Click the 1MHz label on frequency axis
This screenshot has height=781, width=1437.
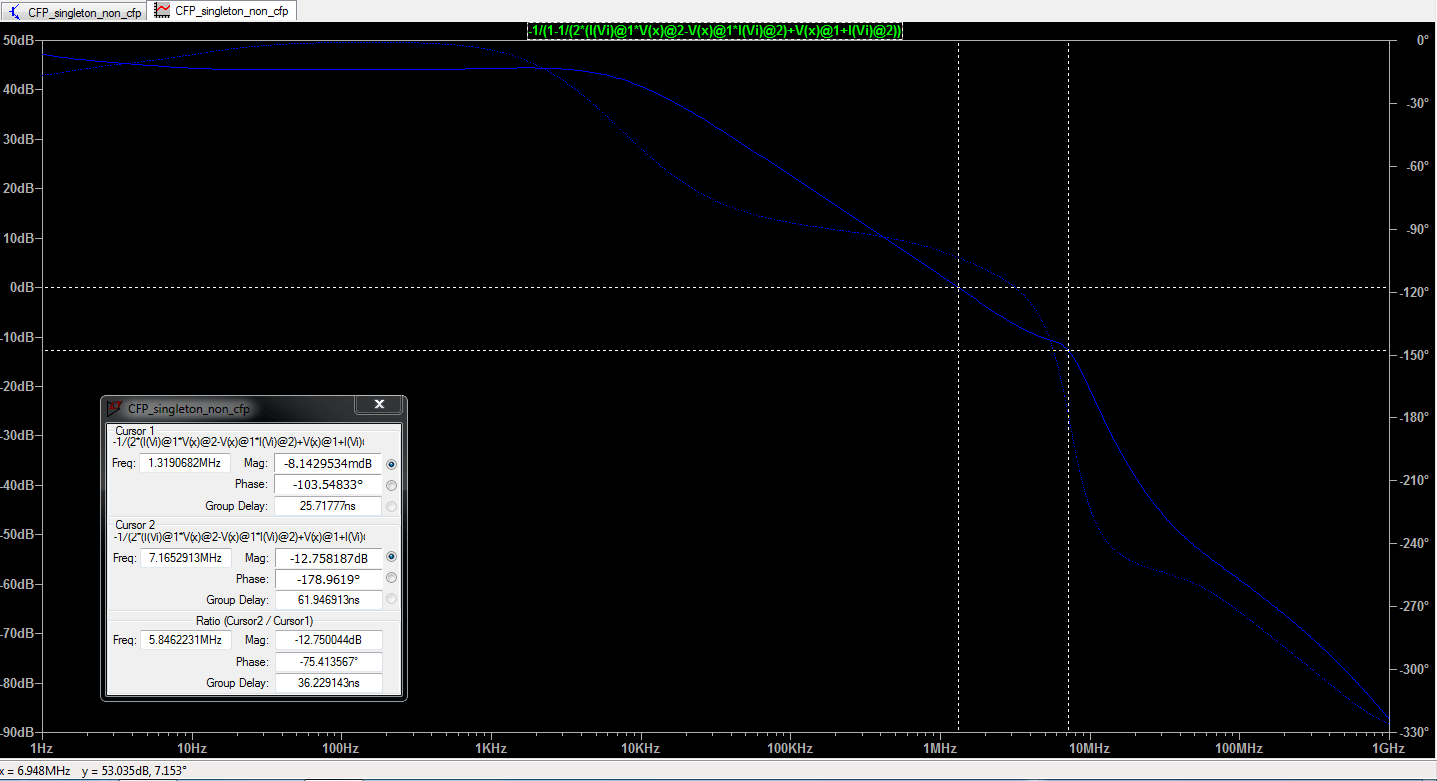coord(939,749)
